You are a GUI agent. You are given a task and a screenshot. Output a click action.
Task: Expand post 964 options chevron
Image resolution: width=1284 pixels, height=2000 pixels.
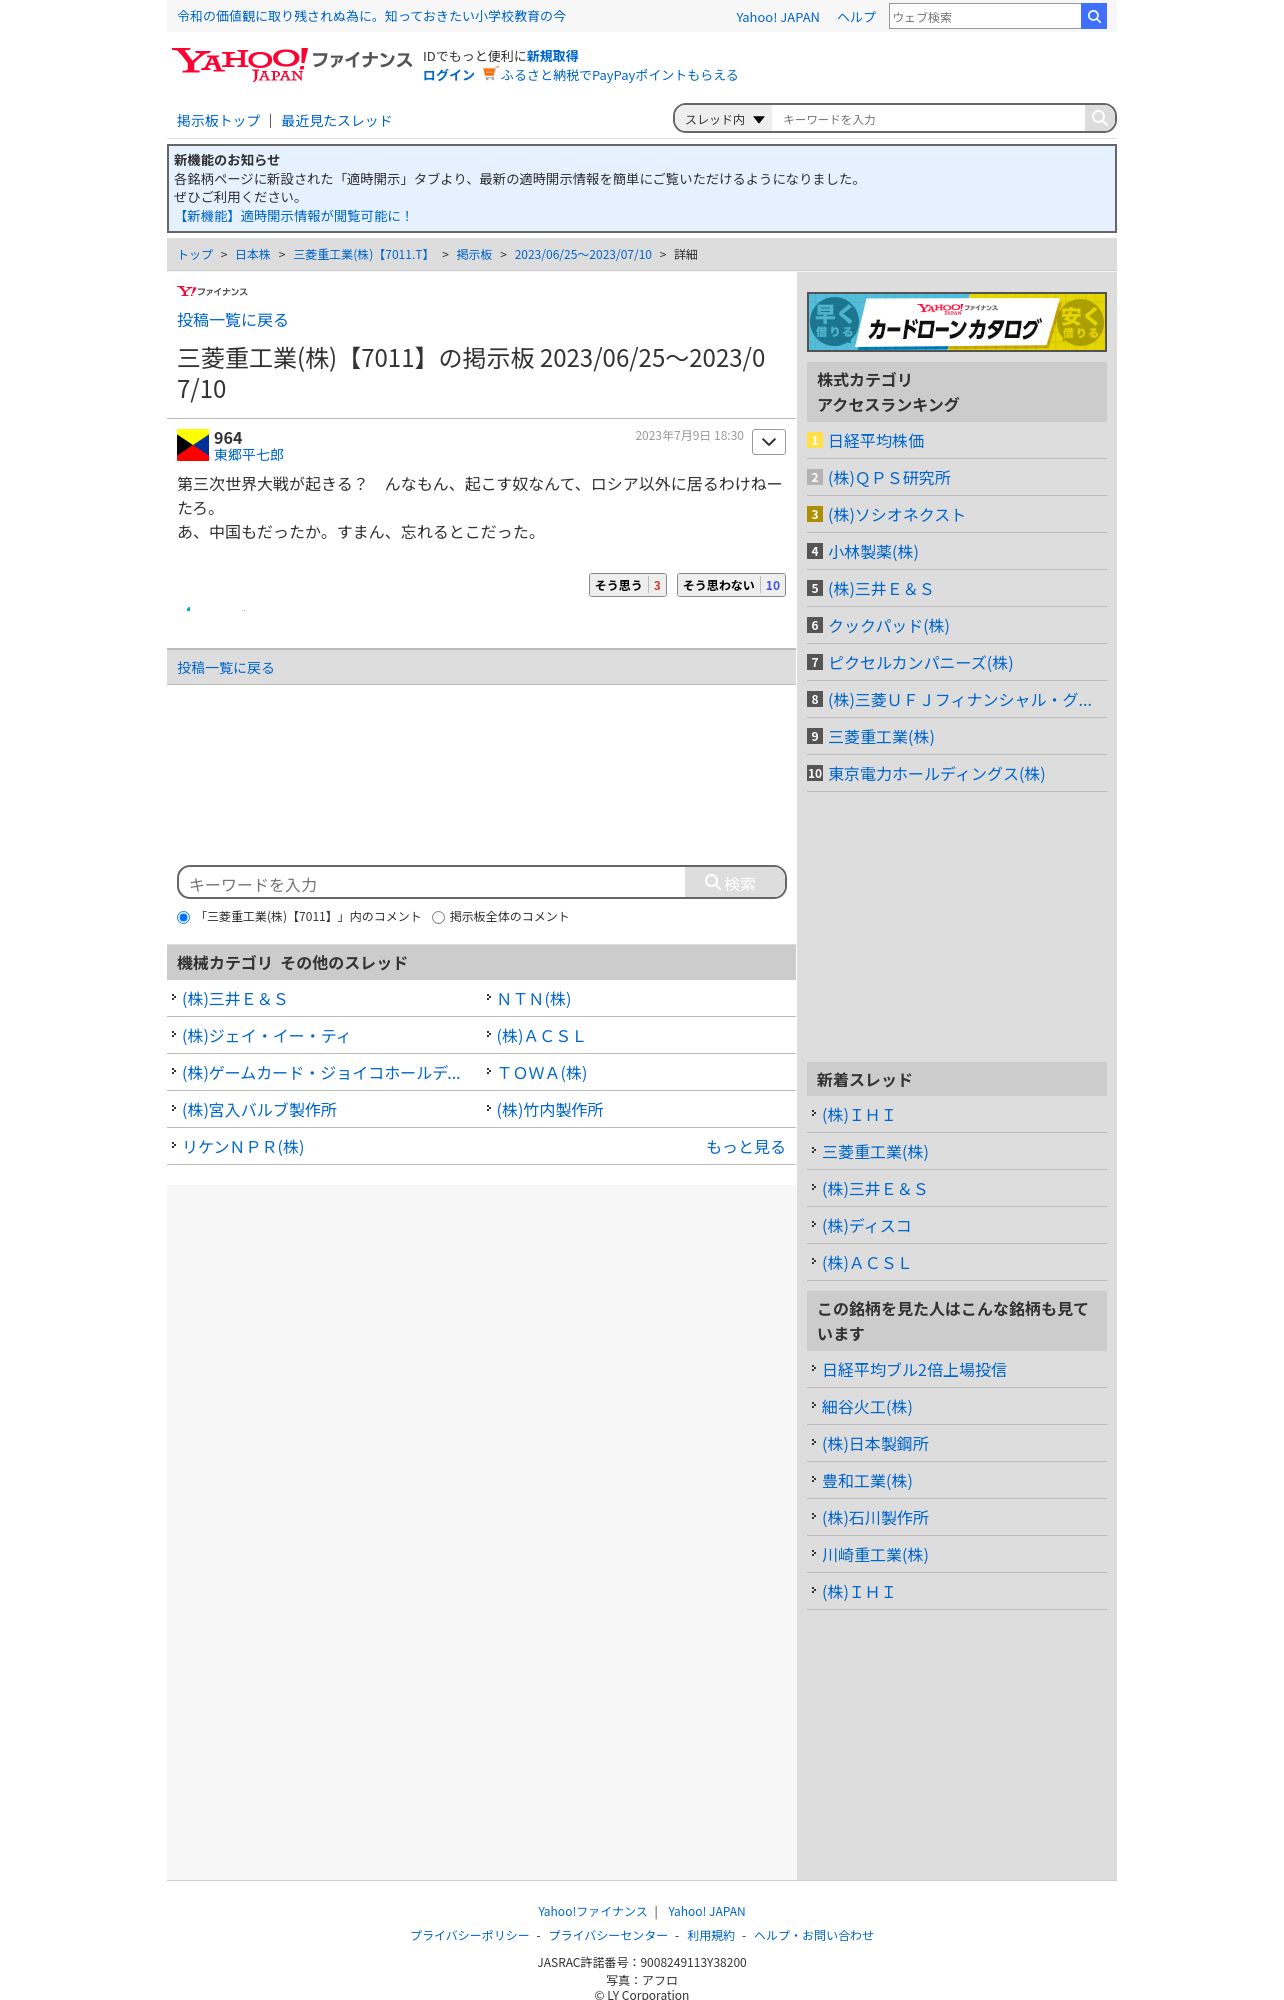(768, 442)
